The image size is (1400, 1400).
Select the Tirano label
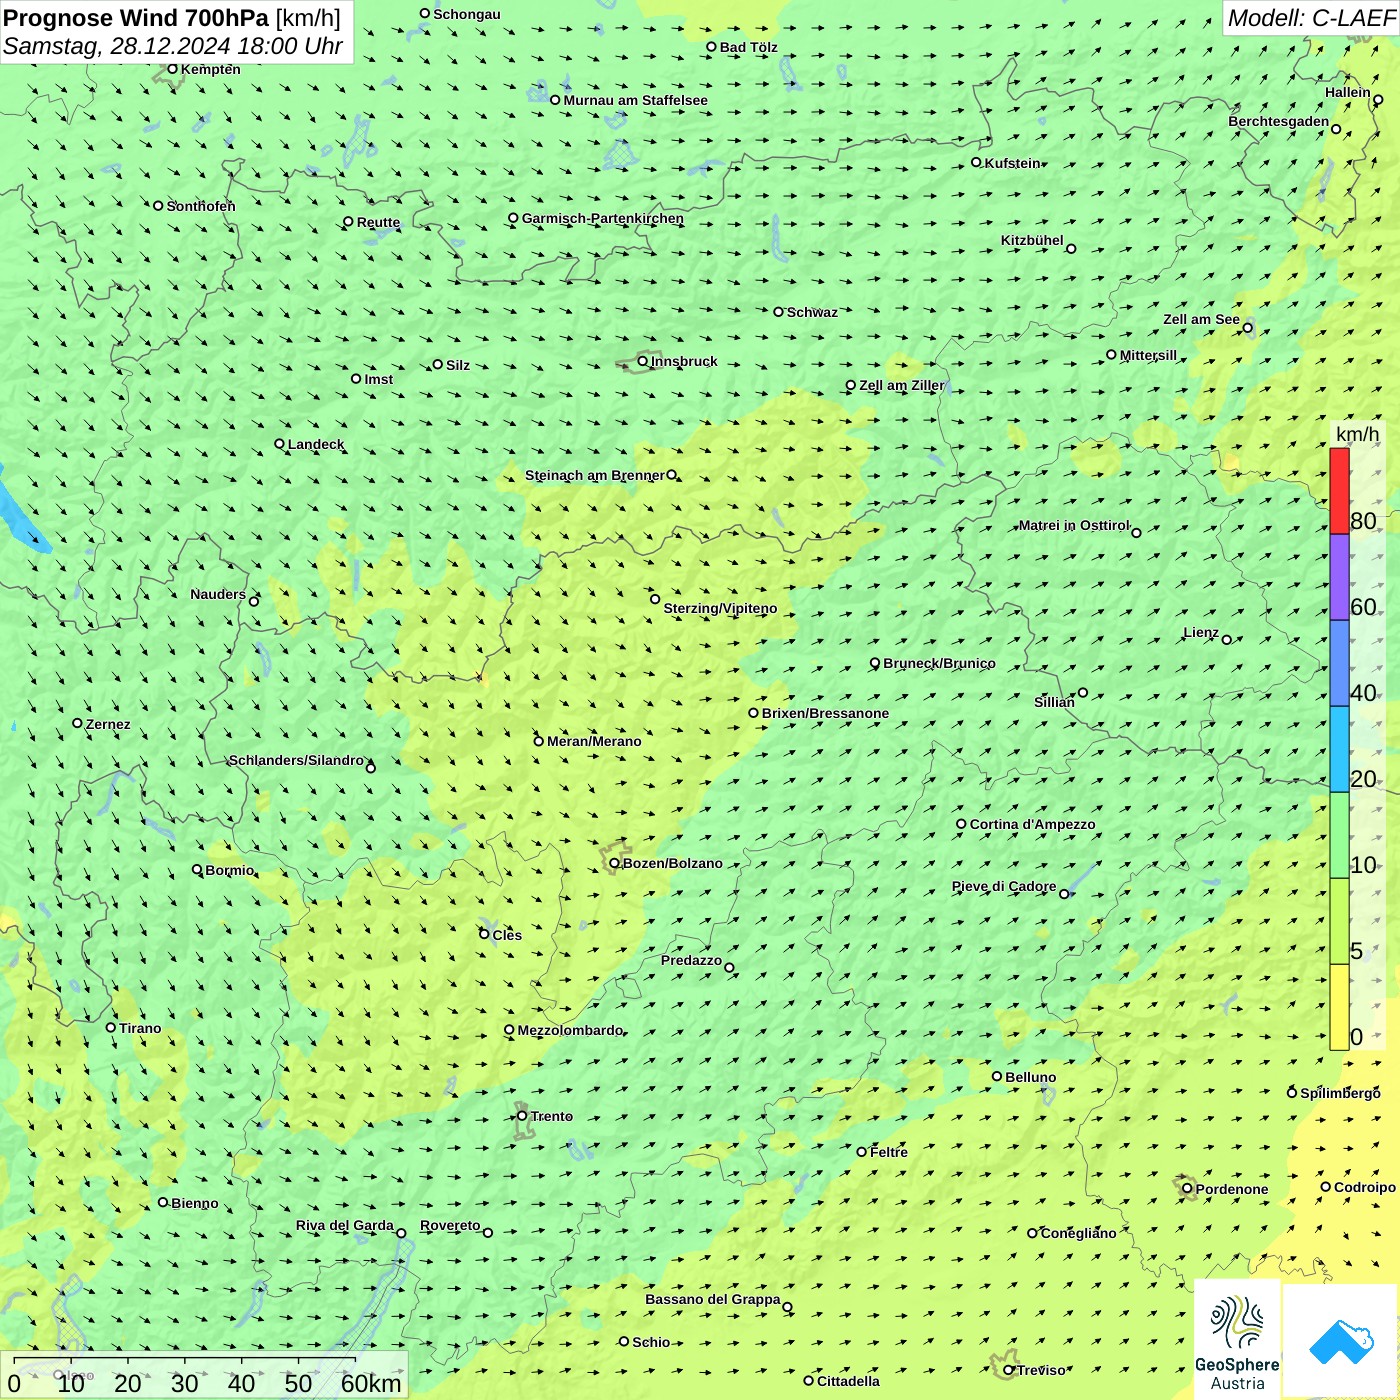pyautogui.click(x=140, y=1028)
